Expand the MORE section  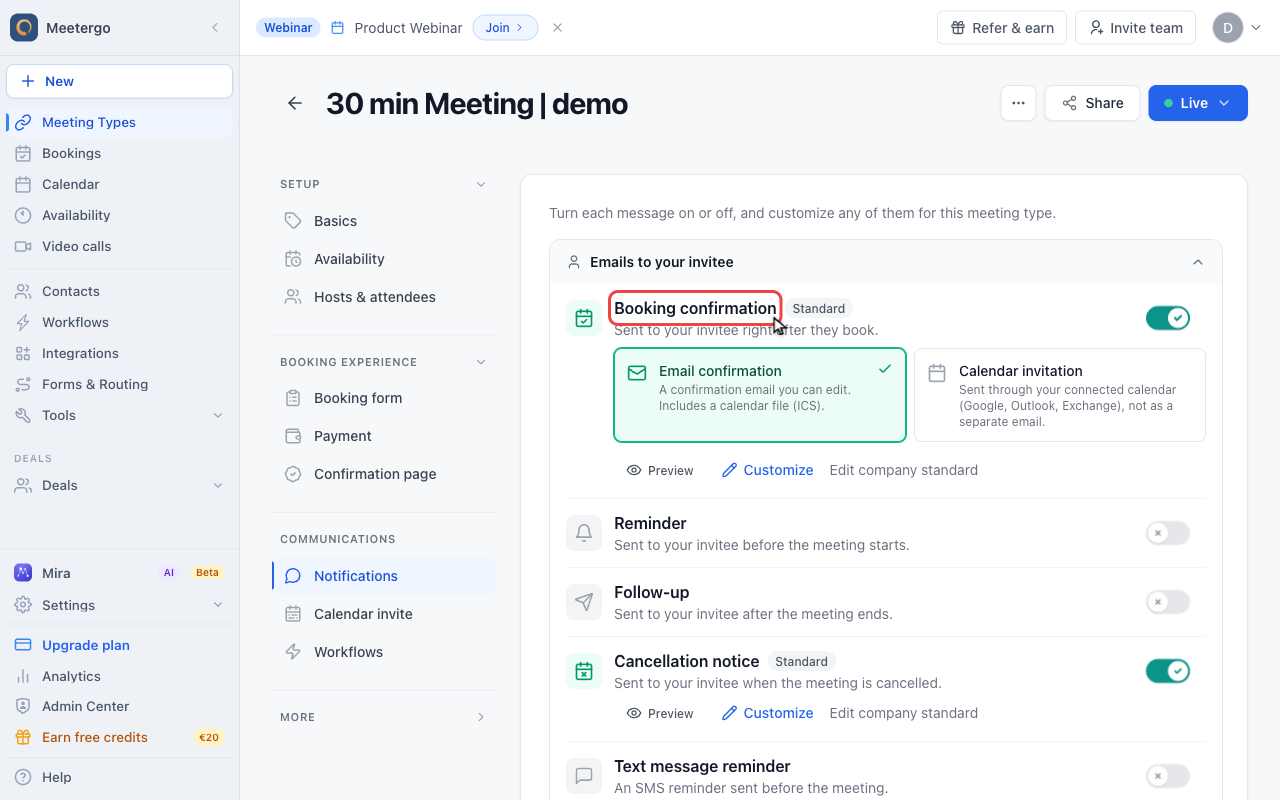pos(481,717)
